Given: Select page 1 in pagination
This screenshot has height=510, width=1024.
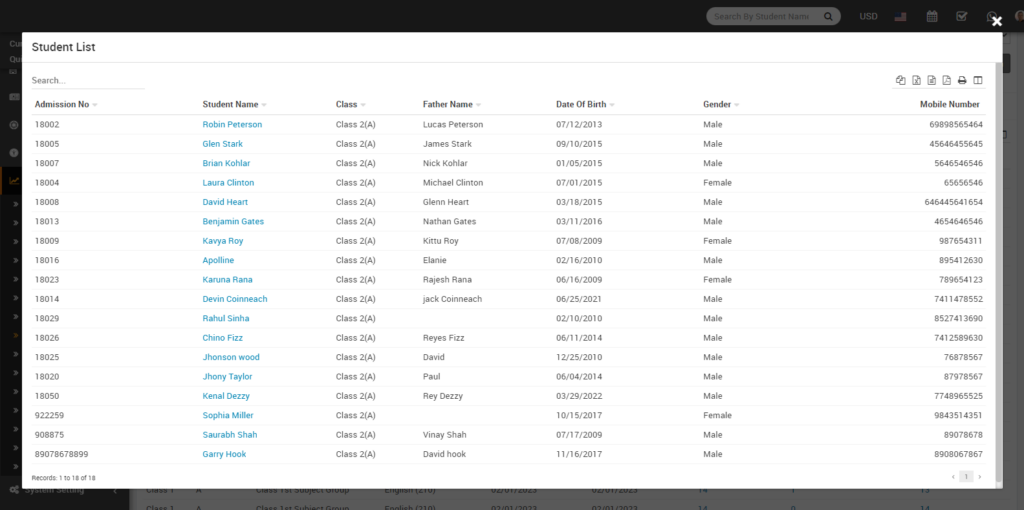Looking at the screenshot, I should 966,477.
